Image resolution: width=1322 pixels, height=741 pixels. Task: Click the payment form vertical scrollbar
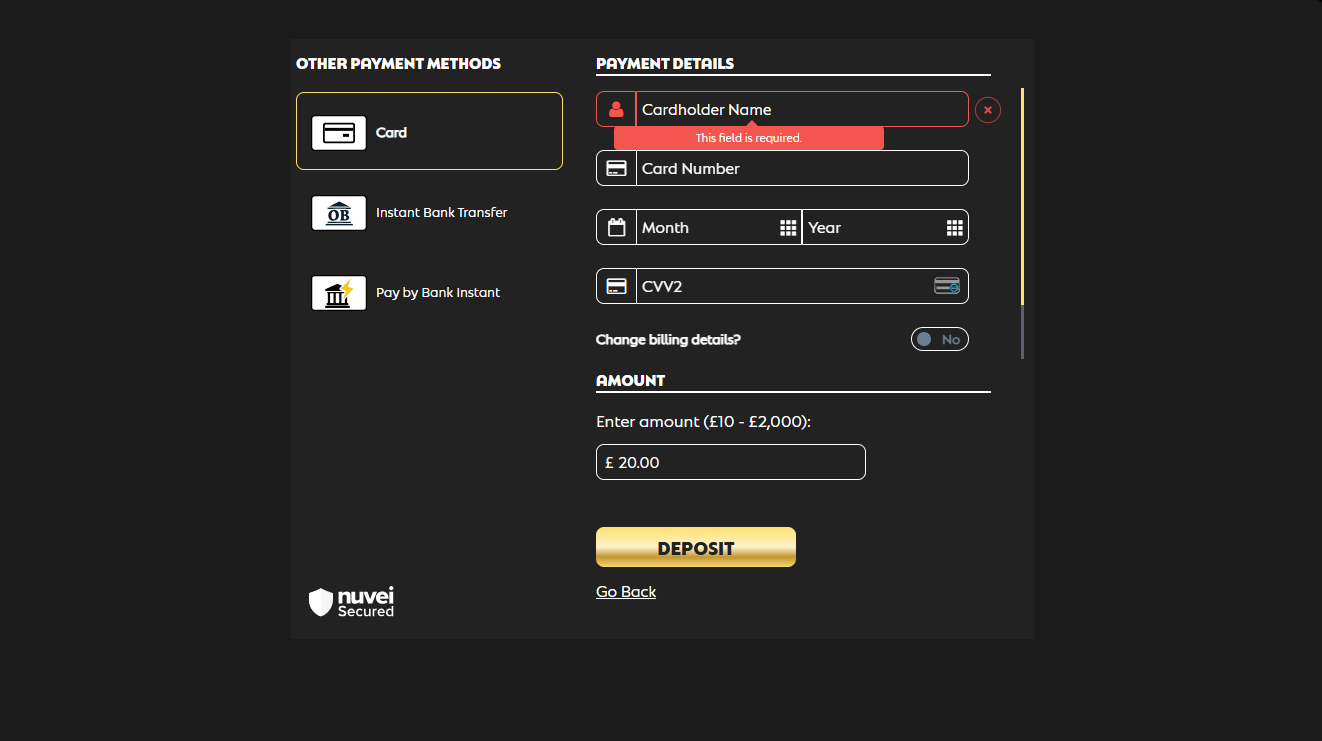(1022, 200)
